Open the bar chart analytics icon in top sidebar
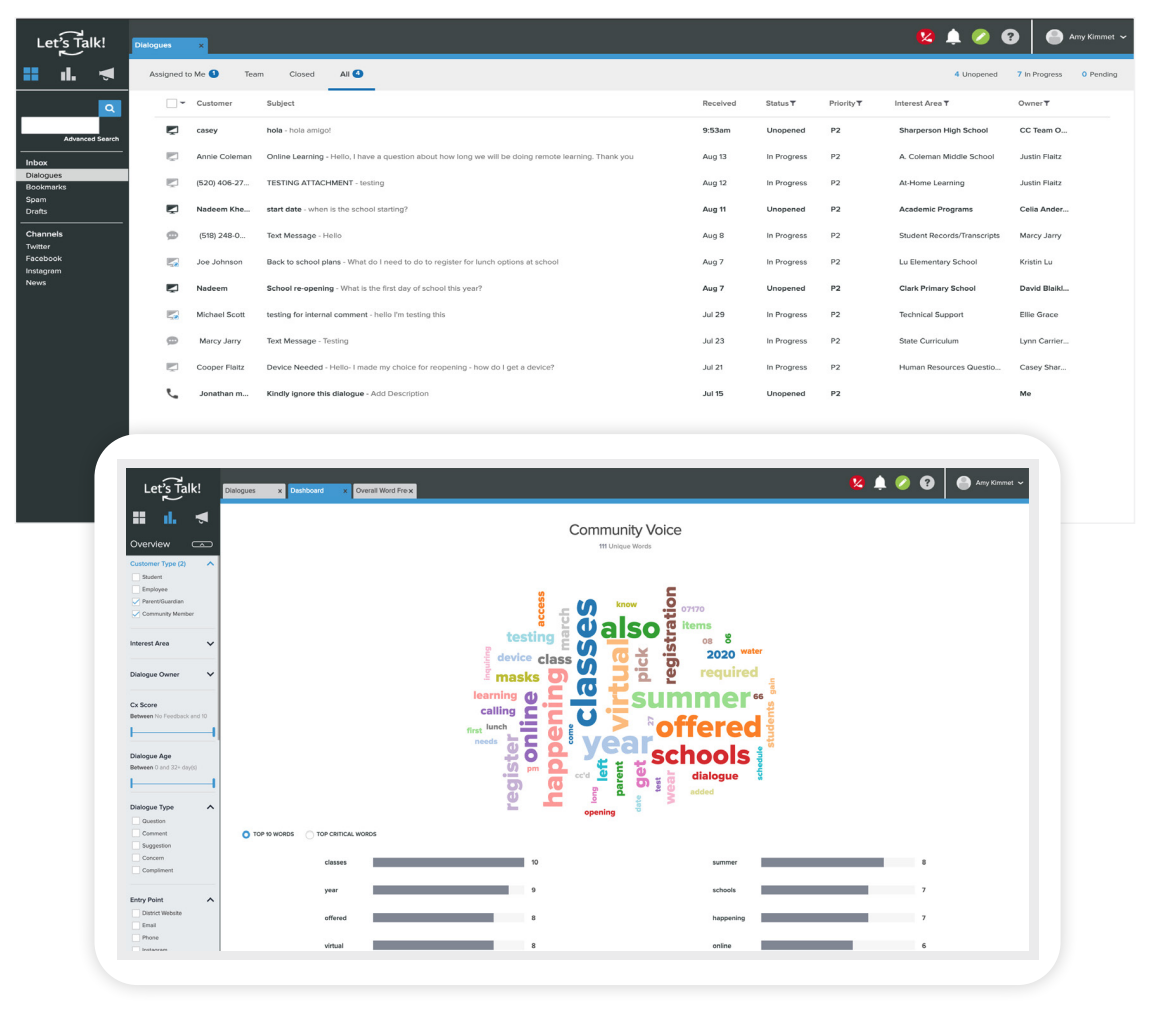1150x1012 pixels. click(x=68, y=74)
